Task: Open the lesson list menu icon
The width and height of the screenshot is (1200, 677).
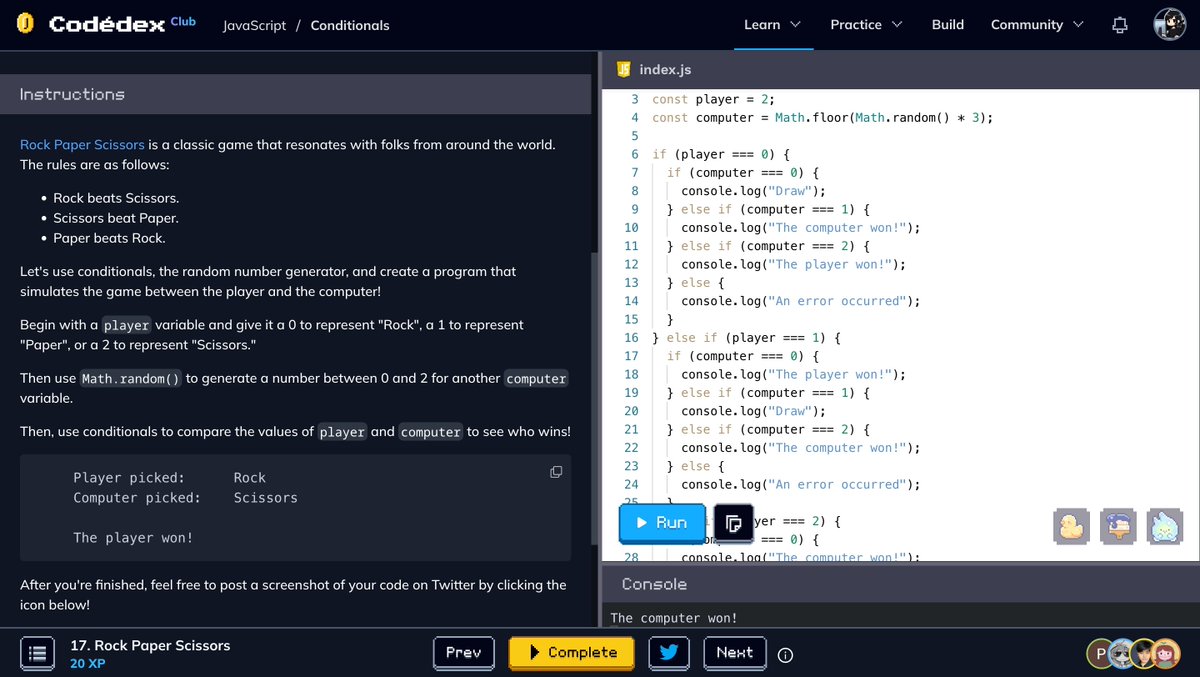Action: [x=38, y=654]
